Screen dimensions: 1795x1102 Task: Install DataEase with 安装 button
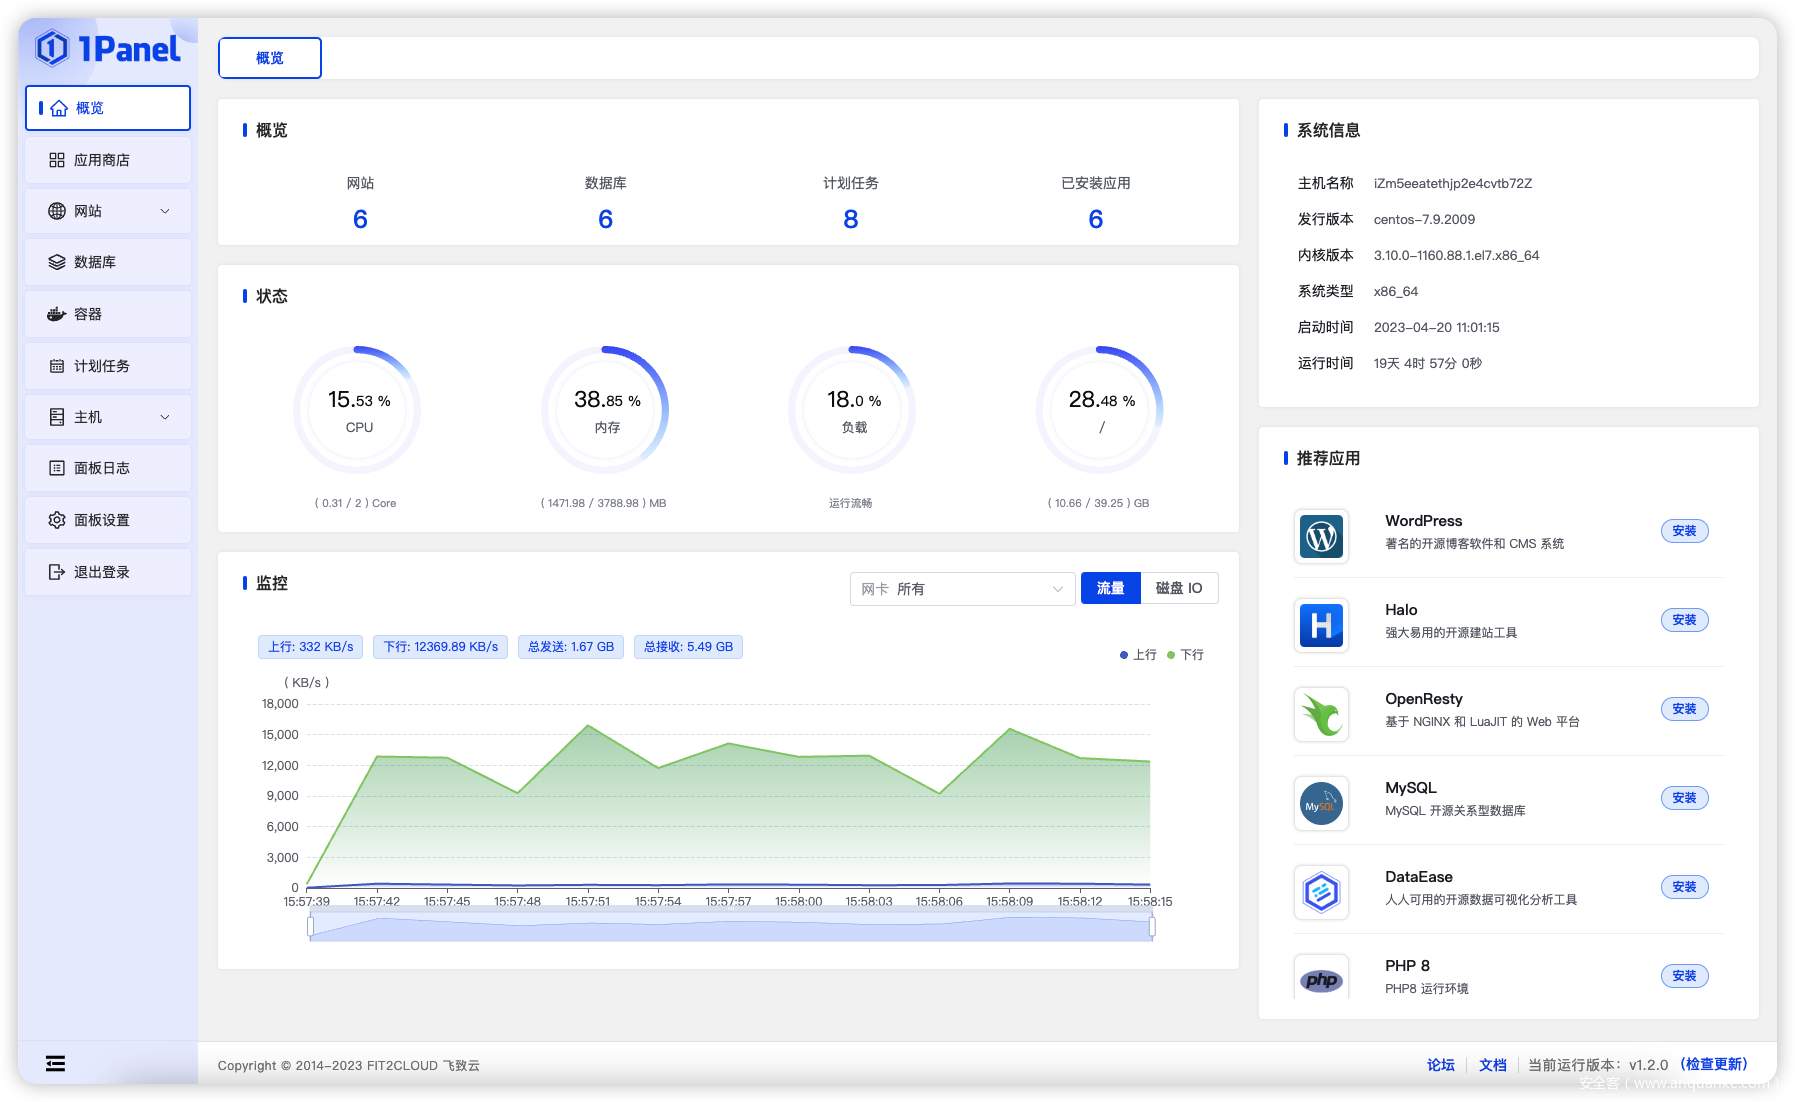pos(1684,887)
